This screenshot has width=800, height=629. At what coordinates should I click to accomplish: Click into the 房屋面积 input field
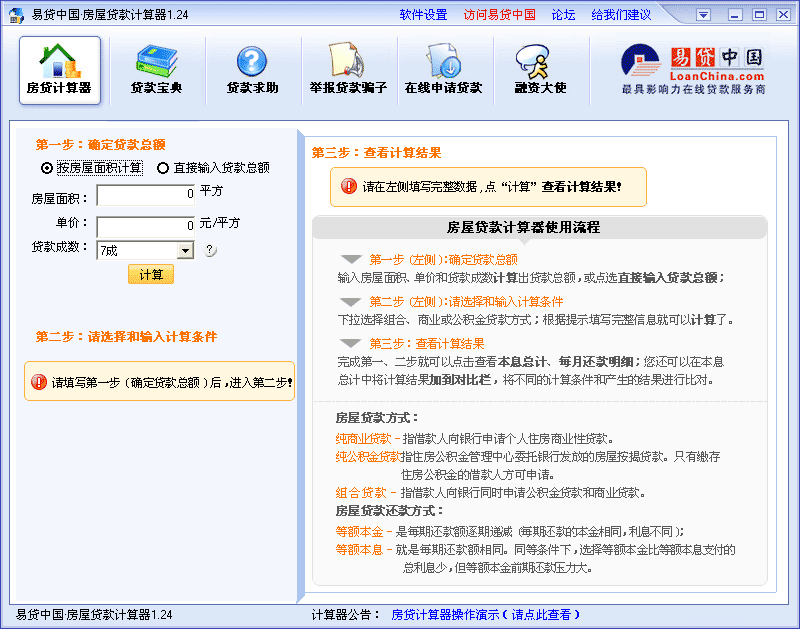146,196
